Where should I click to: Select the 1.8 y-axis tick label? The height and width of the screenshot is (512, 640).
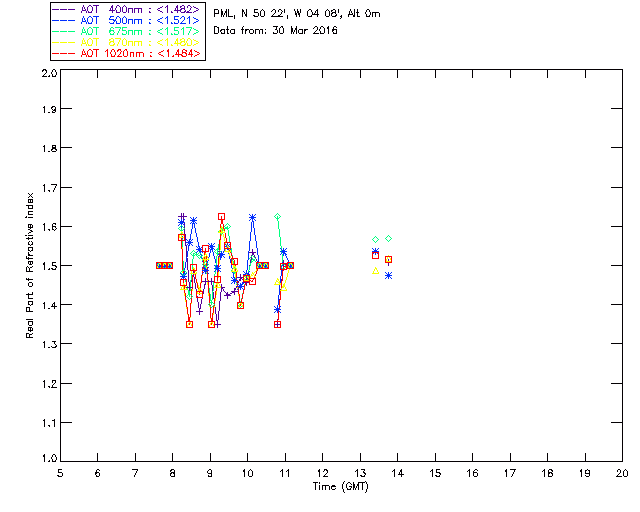click(x=49, y=148)
